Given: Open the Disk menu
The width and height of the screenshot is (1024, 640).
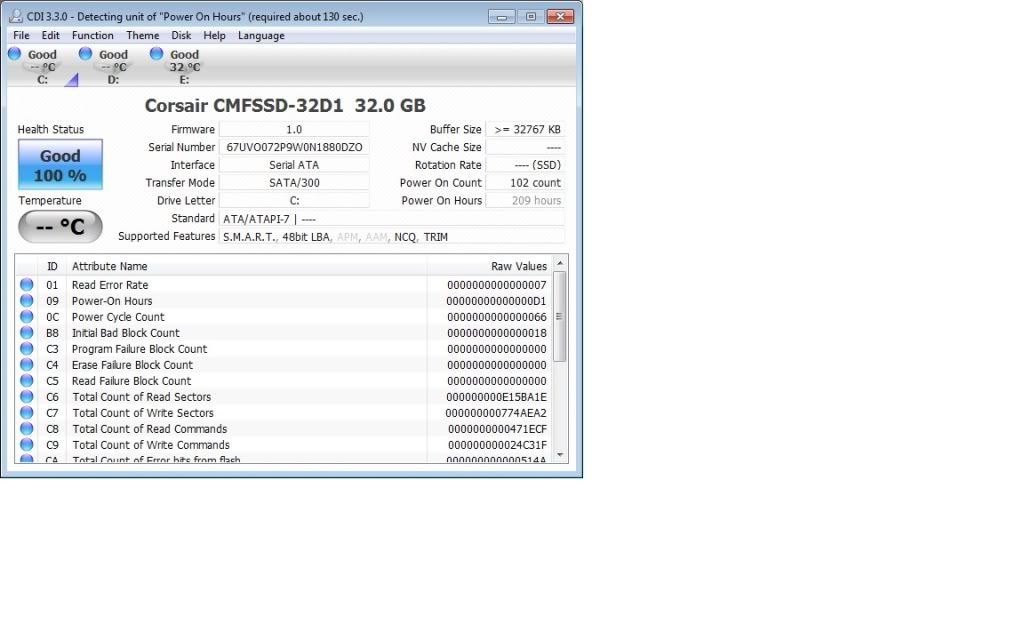Looking at the screenshot, I should [181, 35].
